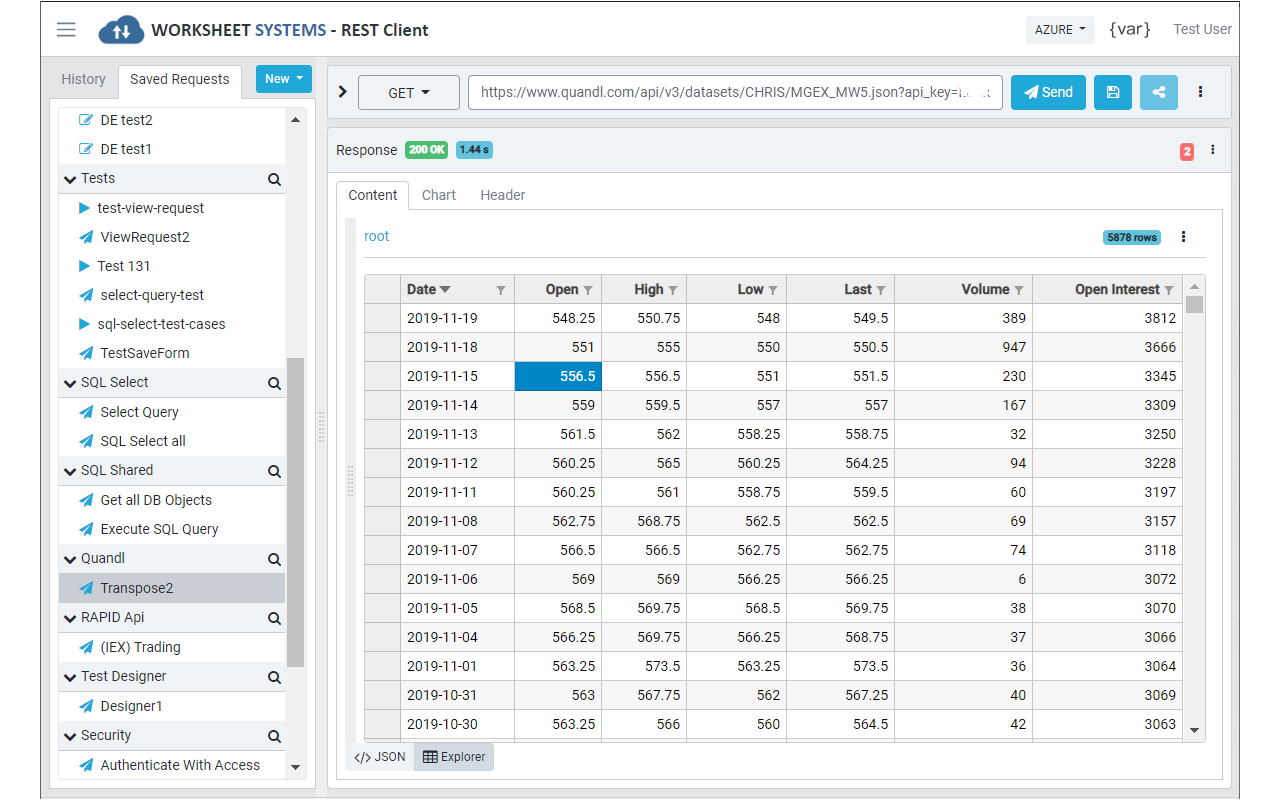Filter the Low column
Screen dimensions: 1280x800
click(x=773, y=290)
